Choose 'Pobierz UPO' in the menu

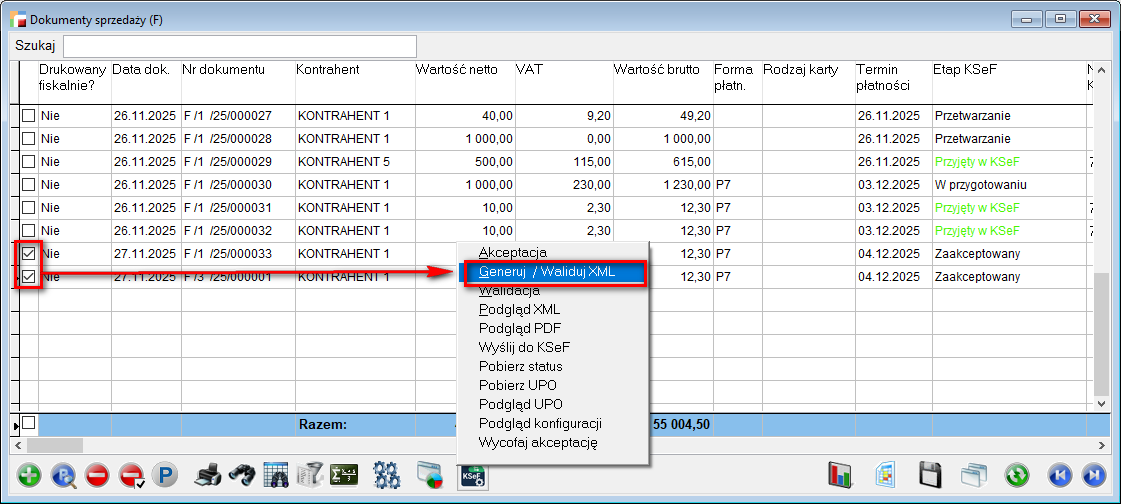click(x=517, y=385)
